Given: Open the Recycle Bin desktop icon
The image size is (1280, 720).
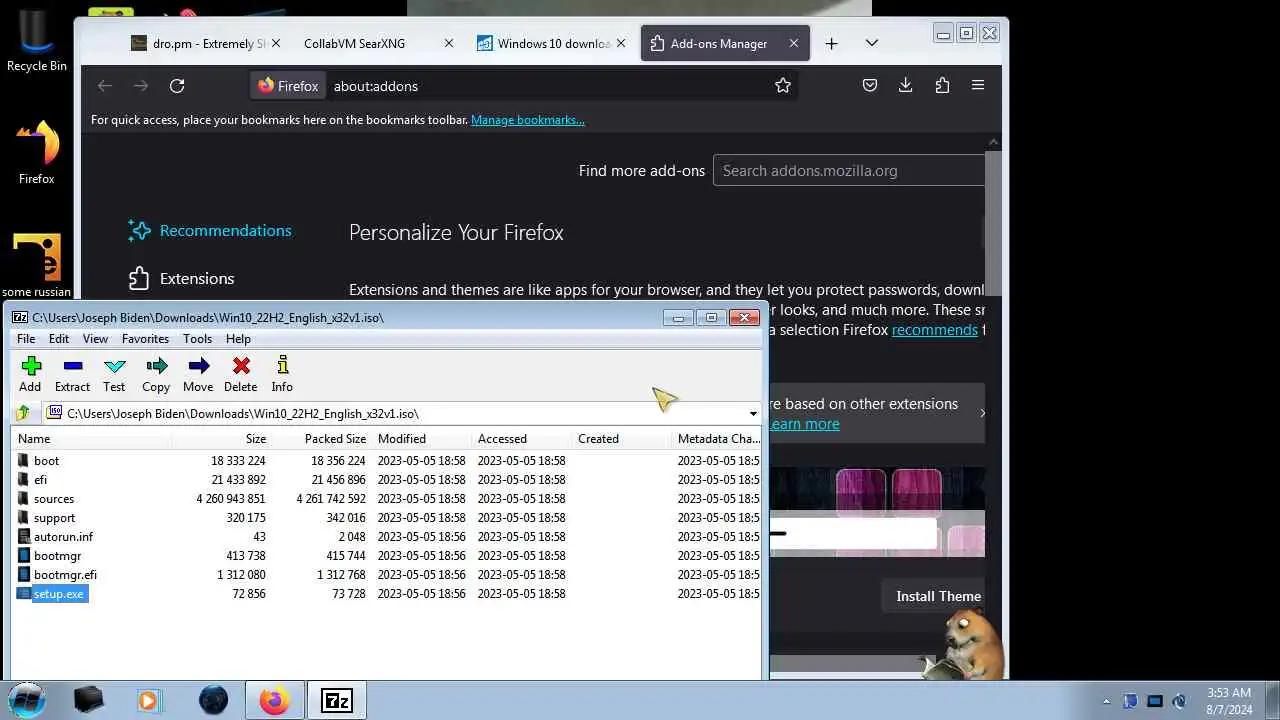Looking at the screenshot, I should tap(36, 41).
